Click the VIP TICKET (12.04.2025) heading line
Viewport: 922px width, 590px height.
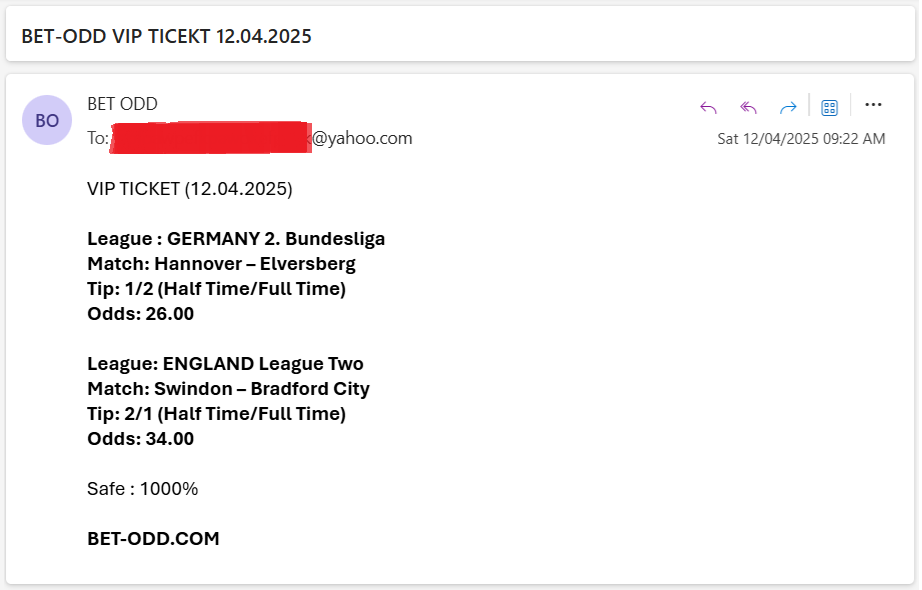tap(189, 189)
